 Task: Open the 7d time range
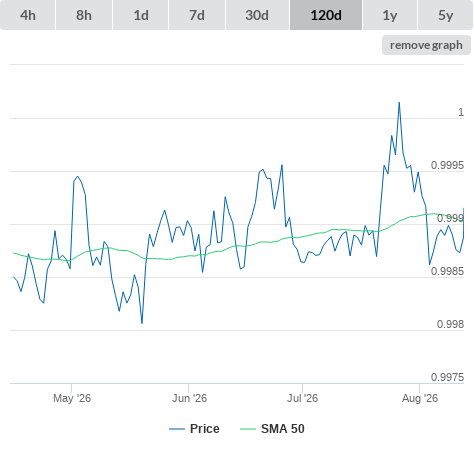coord(197,15)
